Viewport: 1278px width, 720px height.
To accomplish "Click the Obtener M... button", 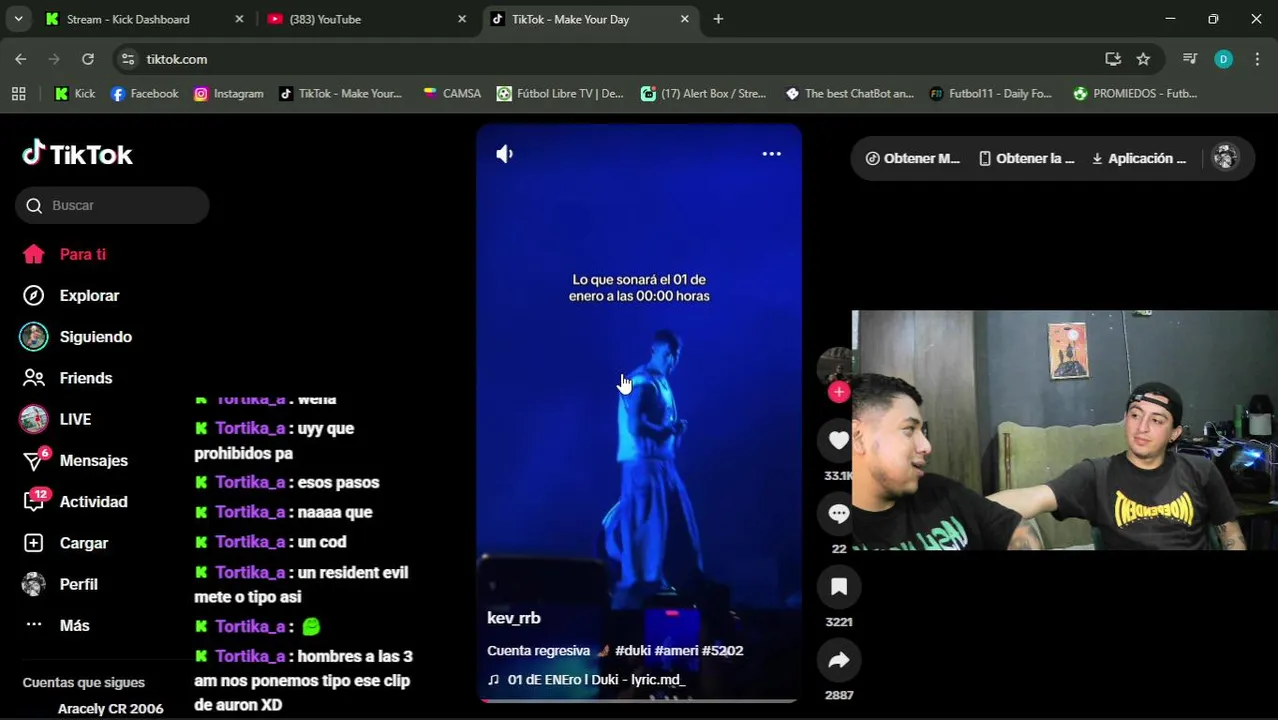I will pos(912,158).
